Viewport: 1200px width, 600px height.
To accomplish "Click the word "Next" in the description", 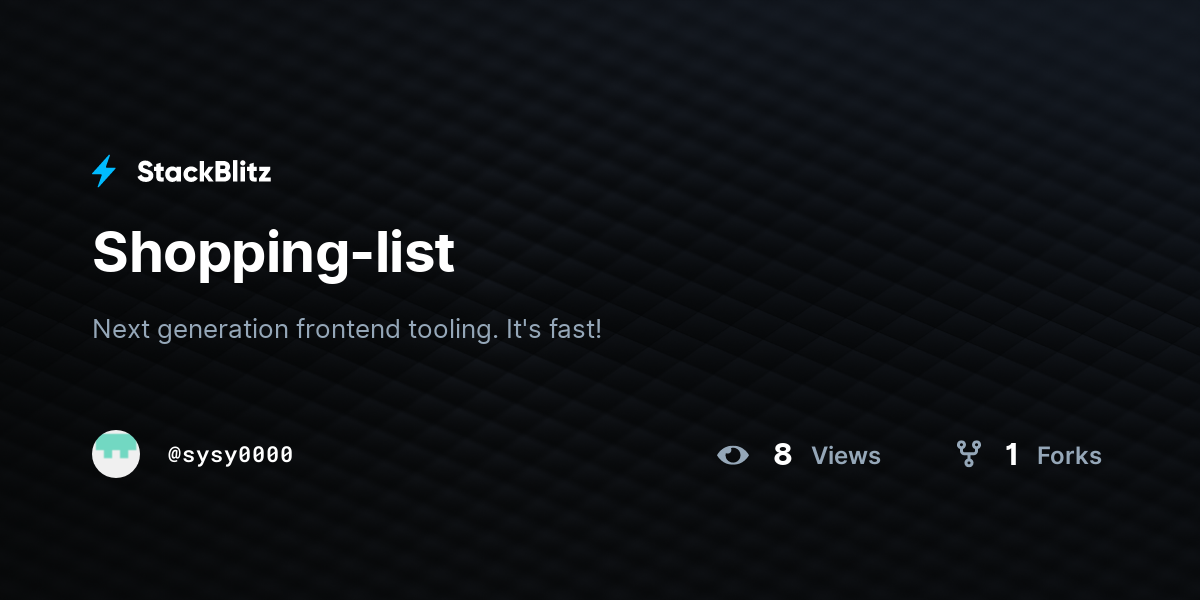I will pos(116,328).
